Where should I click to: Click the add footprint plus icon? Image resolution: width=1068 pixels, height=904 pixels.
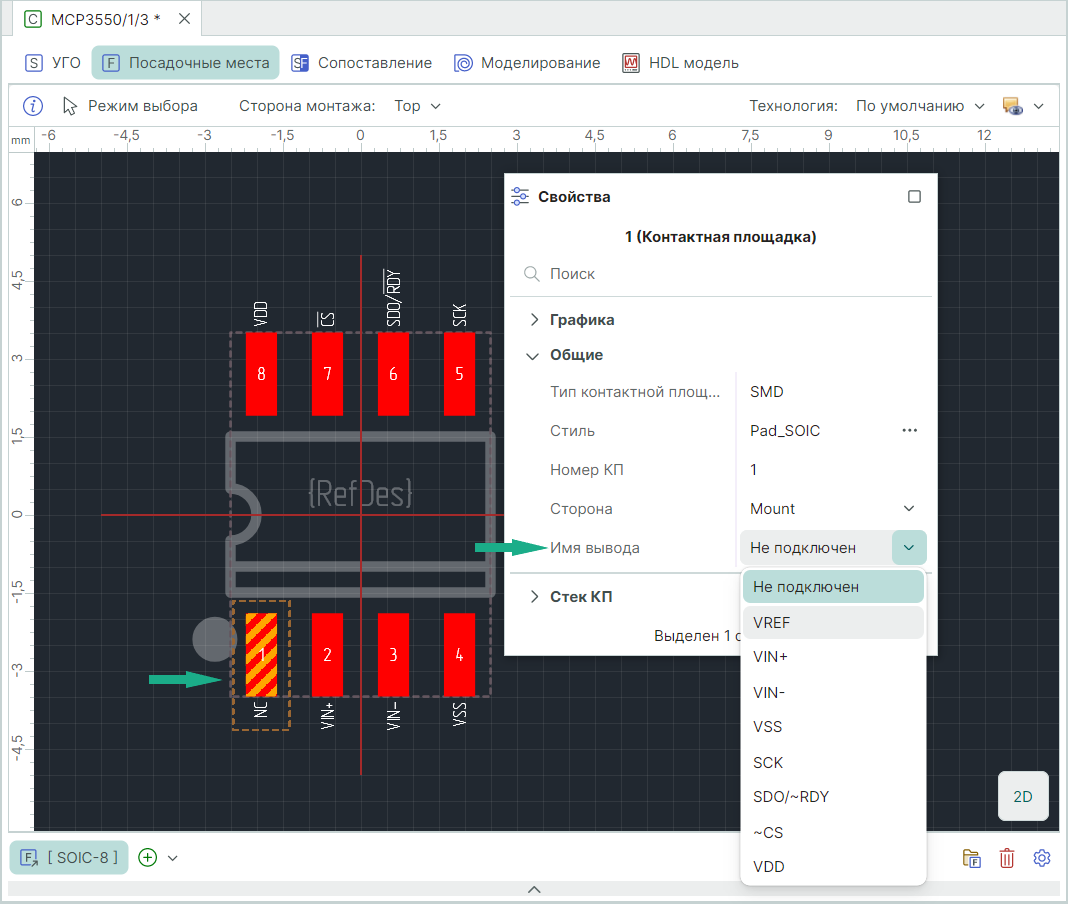click(148, 857)
